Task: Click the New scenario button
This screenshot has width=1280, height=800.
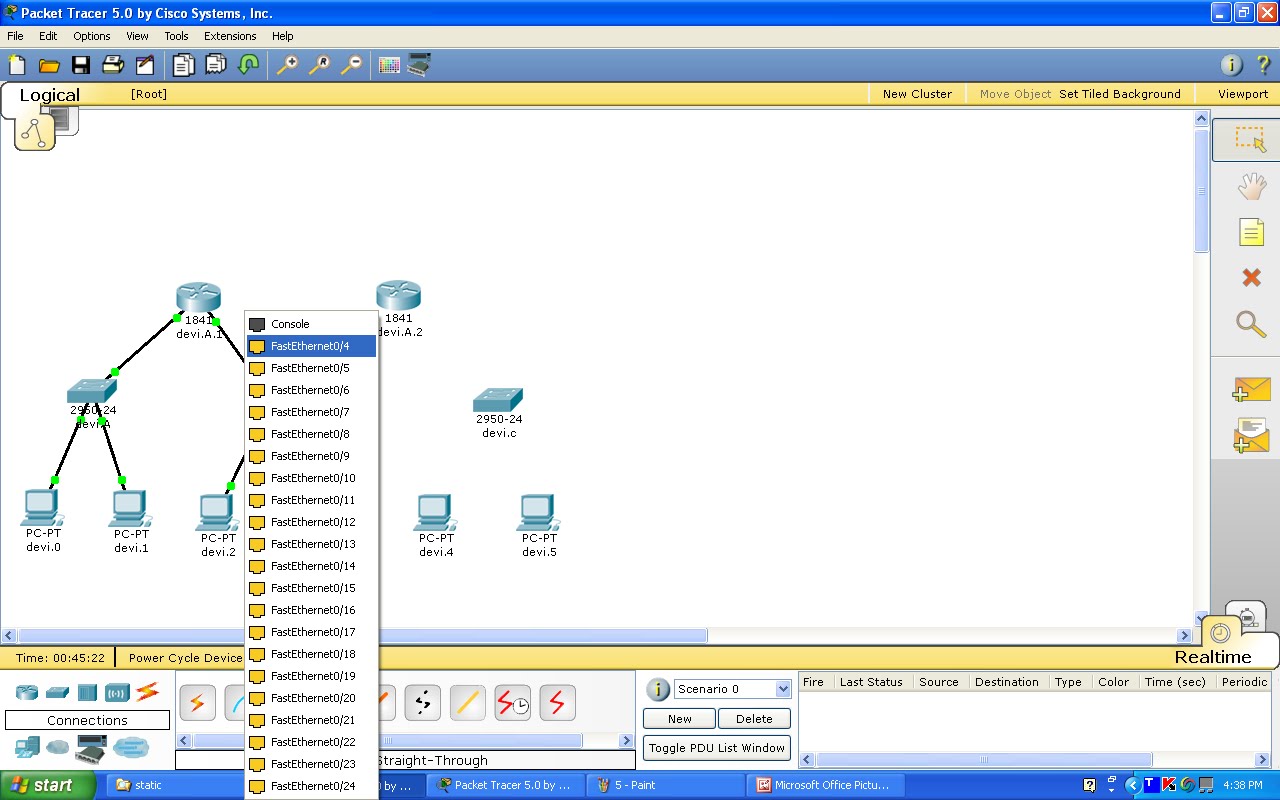Action: click(679, 718)
